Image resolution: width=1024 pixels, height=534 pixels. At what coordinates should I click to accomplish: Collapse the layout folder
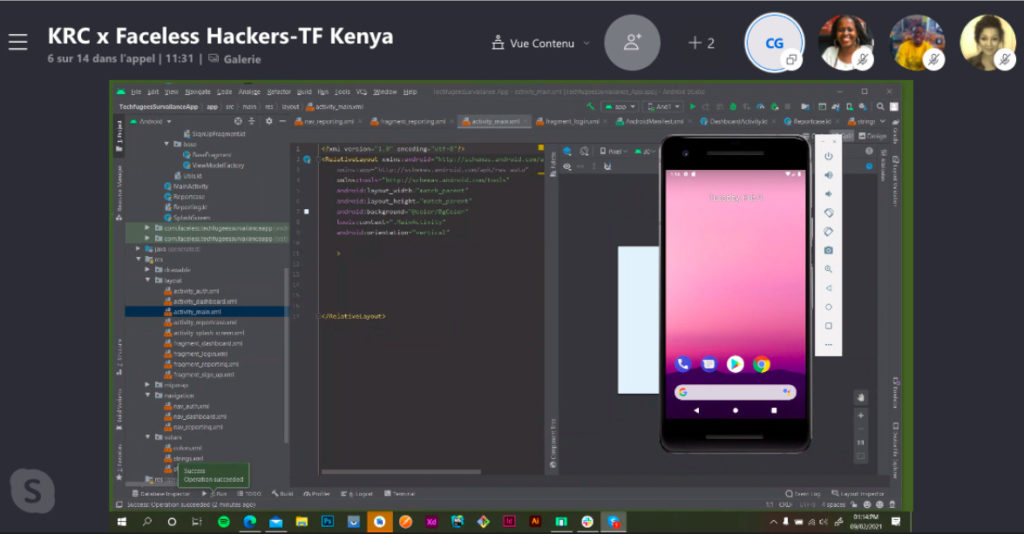click(x=148, y=280)
